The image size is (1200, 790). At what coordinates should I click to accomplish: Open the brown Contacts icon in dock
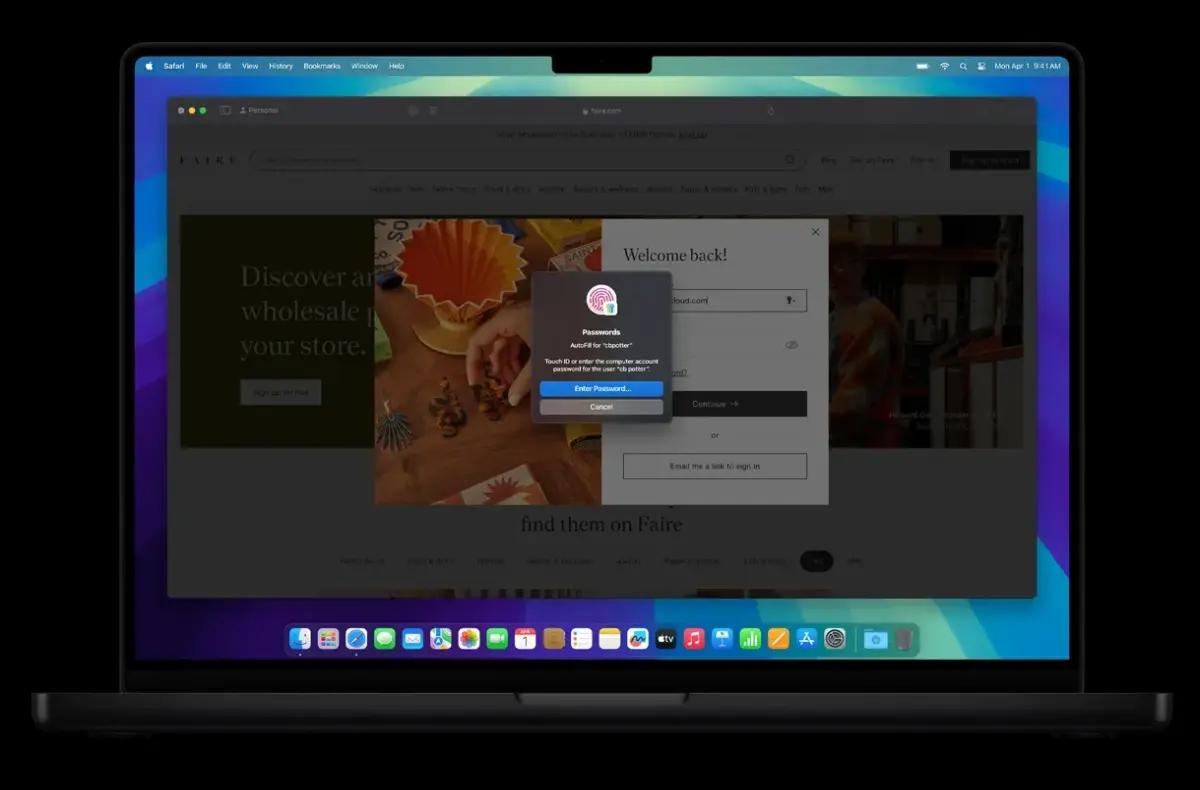[554, 639]
